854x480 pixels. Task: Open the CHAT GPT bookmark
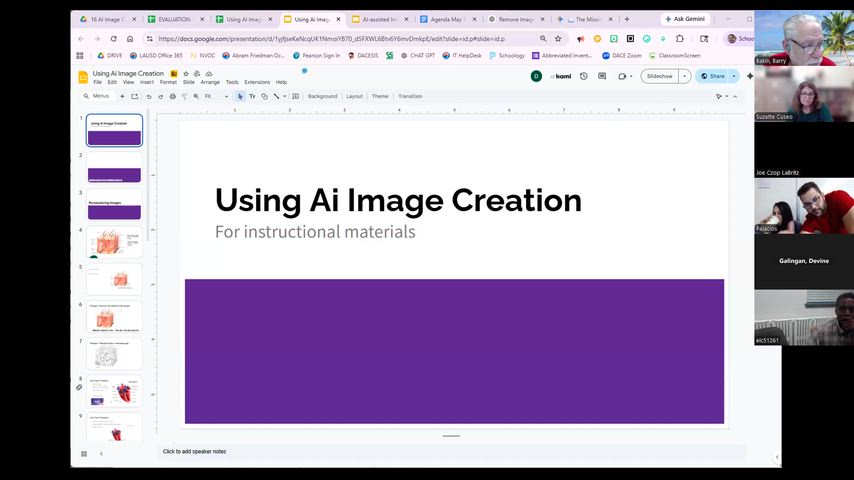(x=418, y=56)
